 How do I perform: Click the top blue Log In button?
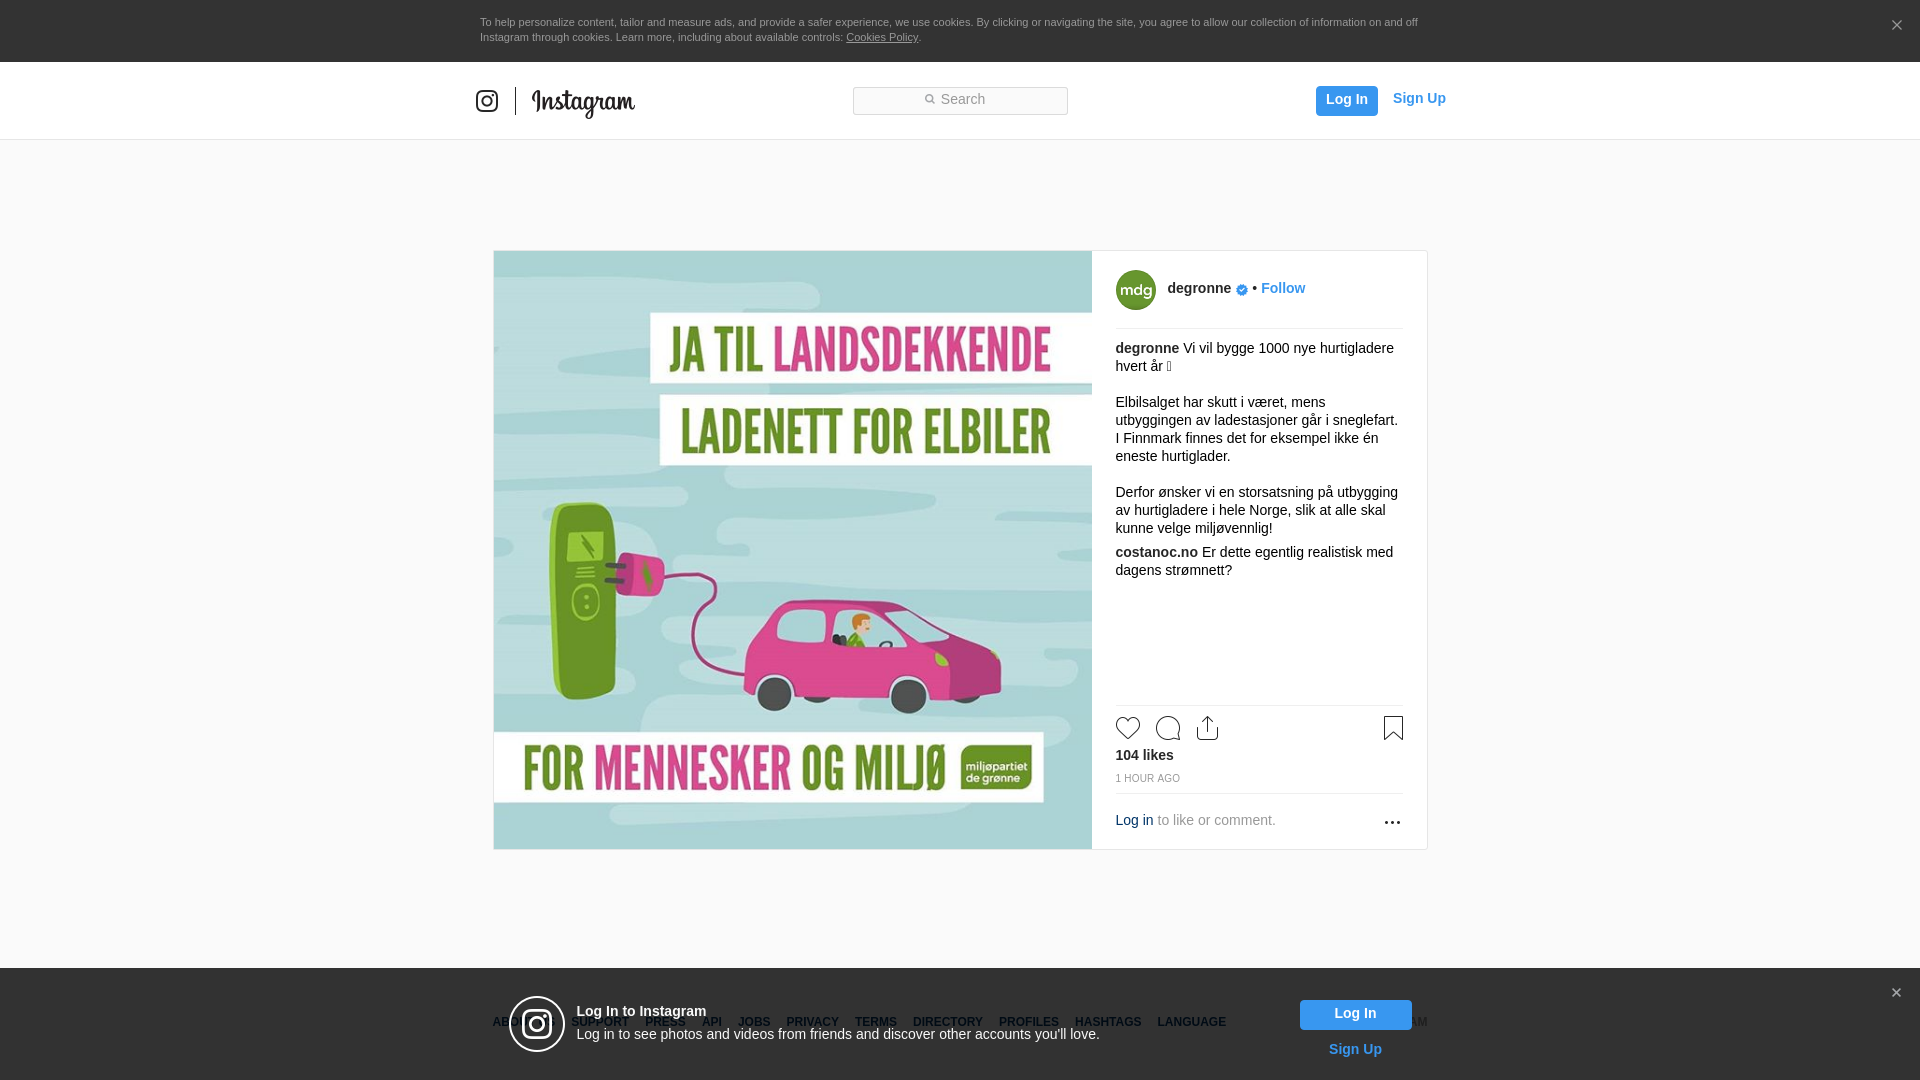1346,100
